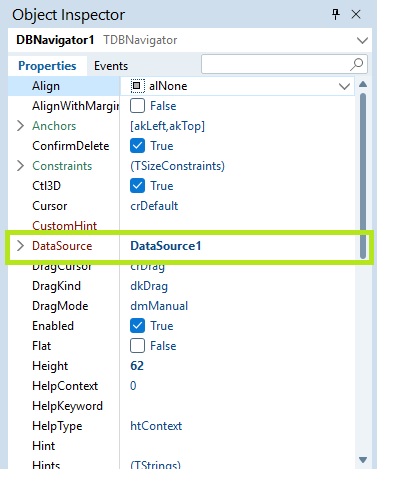
Task: Open the DBNavigator1 component selector dropdown
Action: 362,40
